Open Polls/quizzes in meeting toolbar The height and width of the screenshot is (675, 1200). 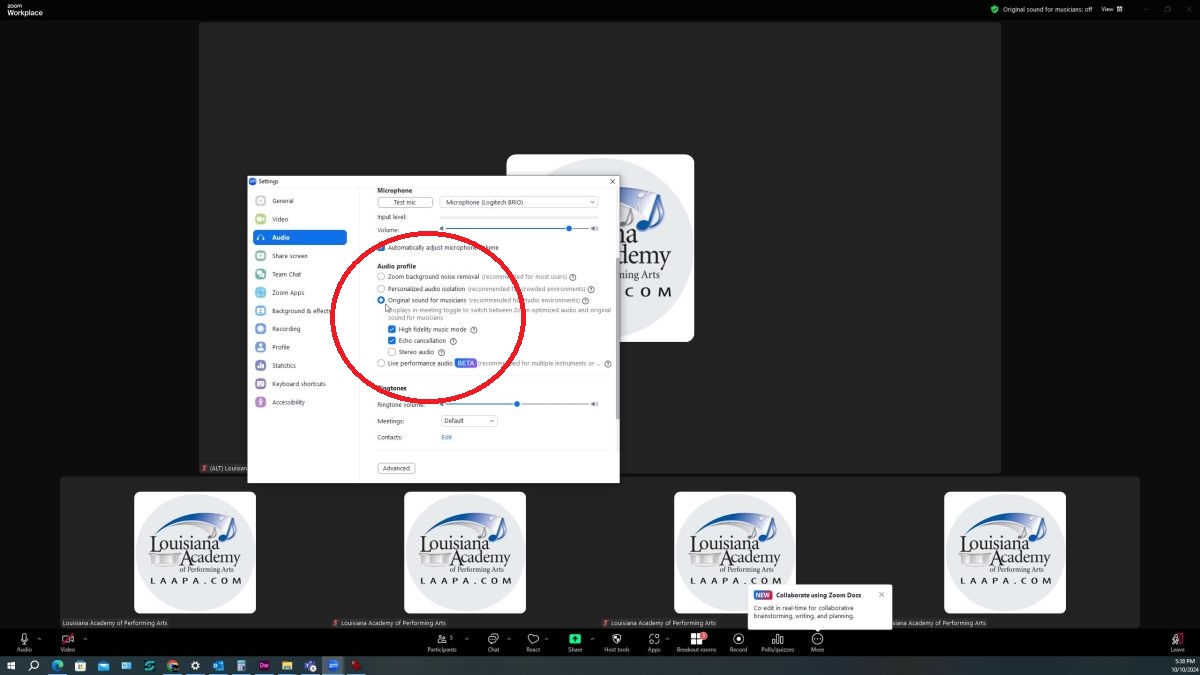(777, 639)
